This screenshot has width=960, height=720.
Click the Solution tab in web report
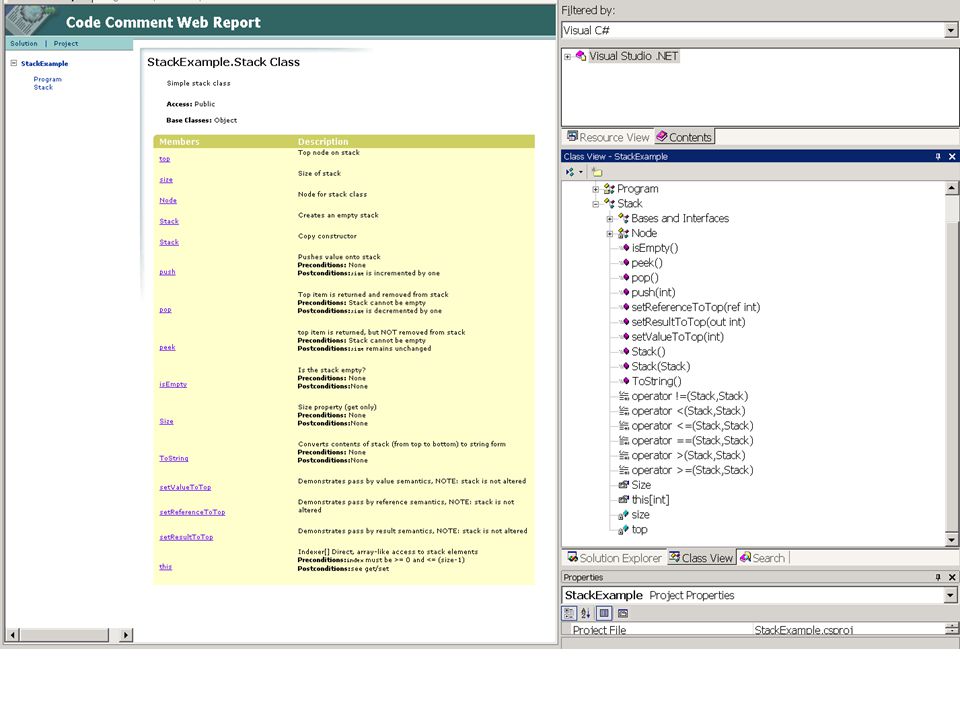[x=24, y=43]
